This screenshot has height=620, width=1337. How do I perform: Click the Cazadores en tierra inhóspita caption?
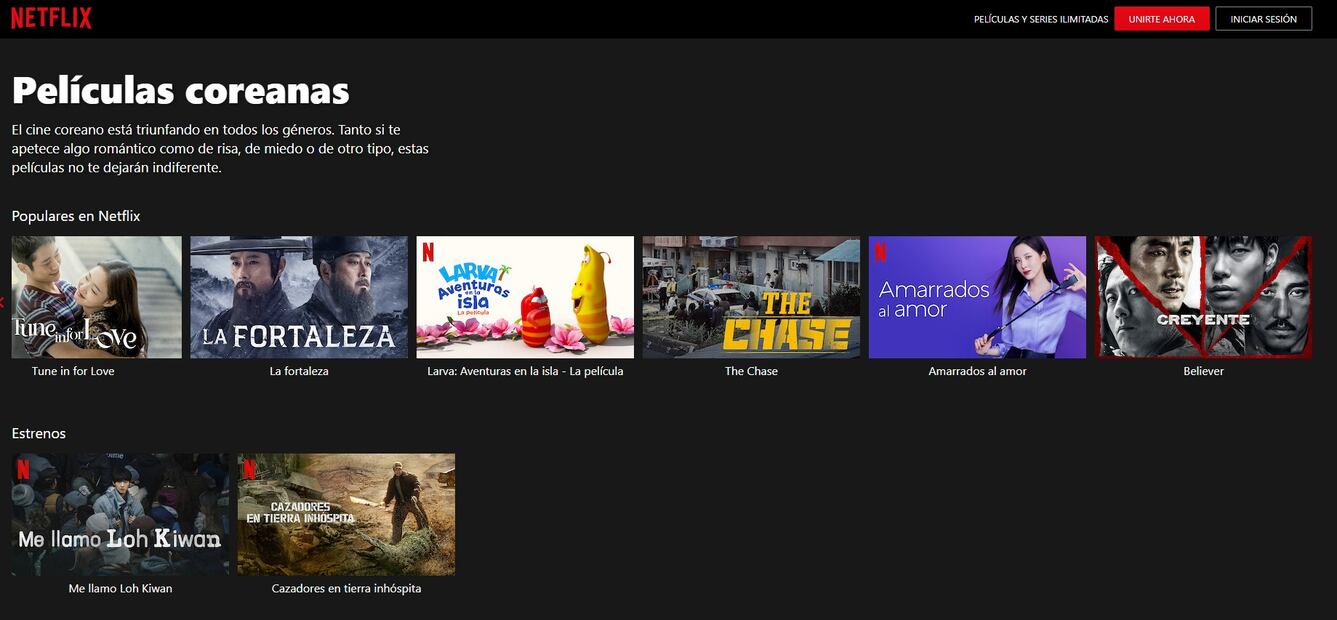pos(346,589)
